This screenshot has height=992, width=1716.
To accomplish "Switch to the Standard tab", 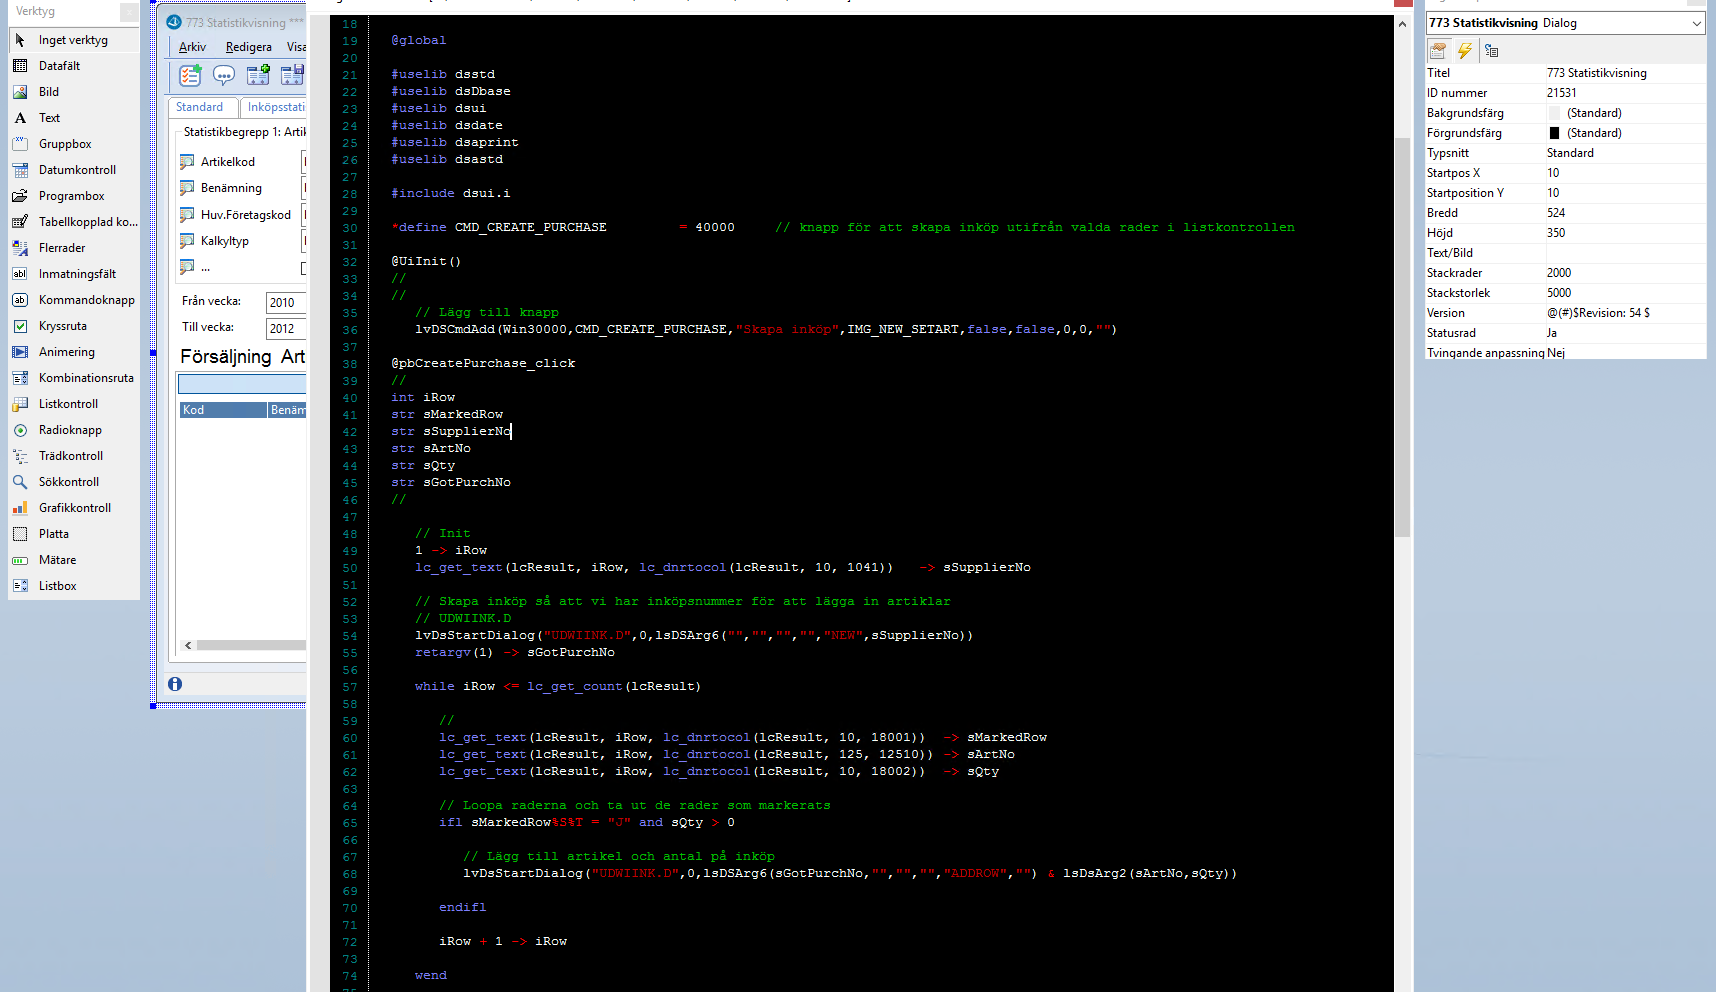I will [200, 107].
